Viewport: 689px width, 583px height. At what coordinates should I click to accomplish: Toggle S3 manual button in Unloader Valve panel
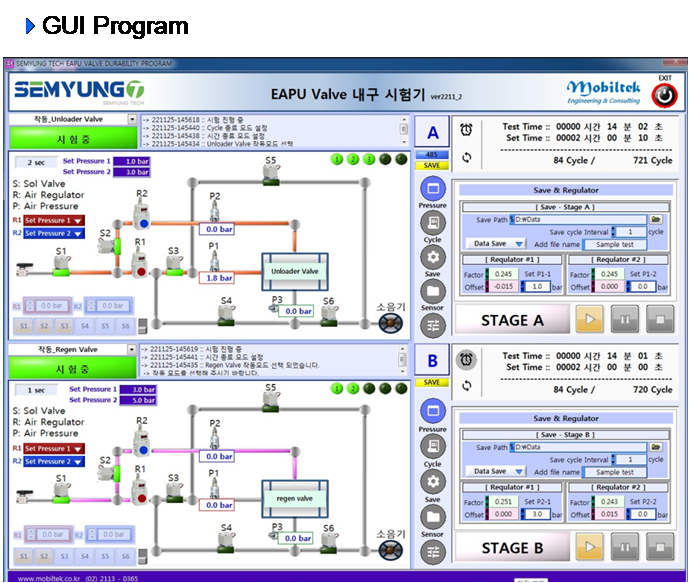tap(65, 326)
